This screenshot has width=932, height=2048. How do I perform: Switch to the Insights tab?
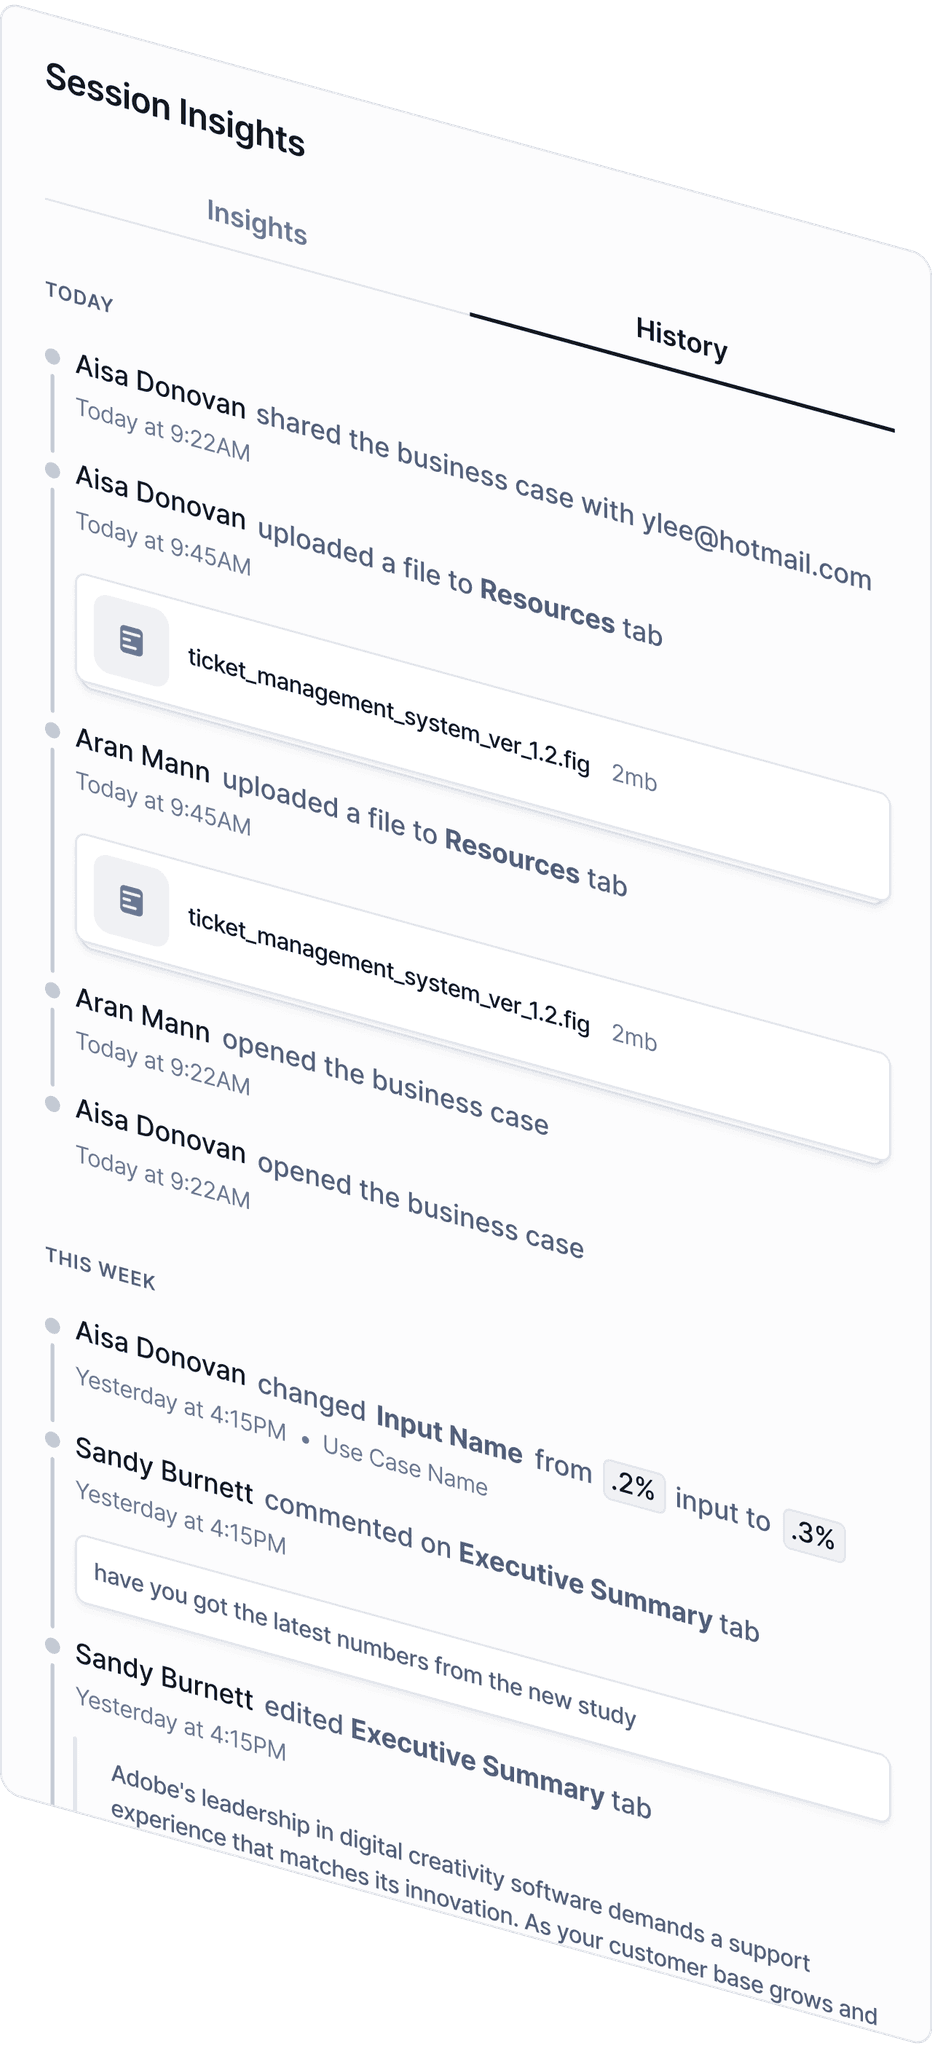tap(257, 222)
